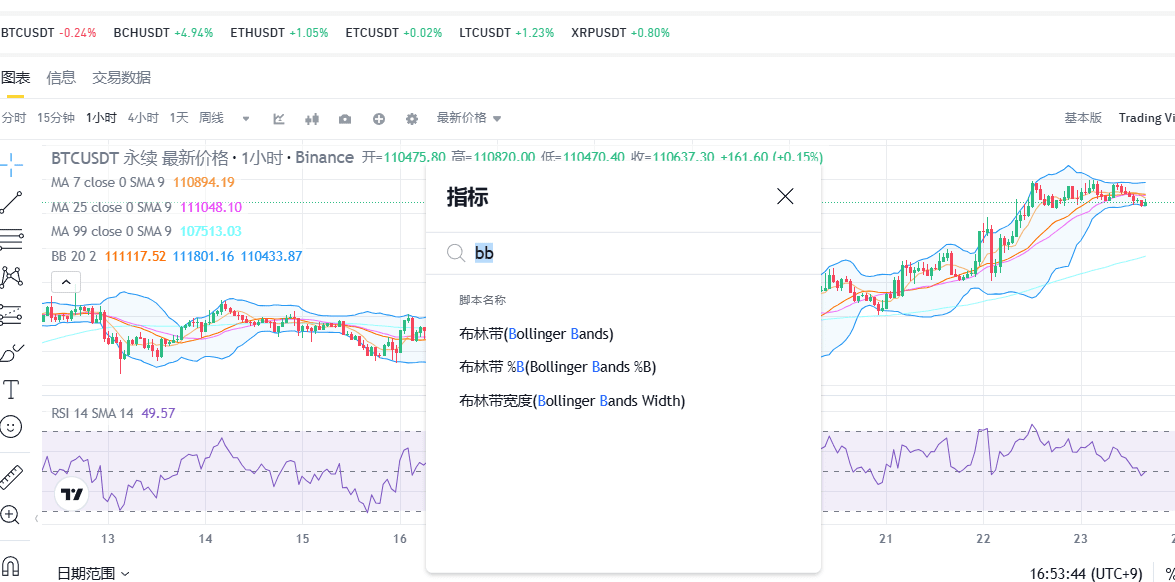This screenshot has width=1175, height=582.
Task: Click the 16:53:44 (UTC+9) timezone clock
Action: [x=1087, y=573]
